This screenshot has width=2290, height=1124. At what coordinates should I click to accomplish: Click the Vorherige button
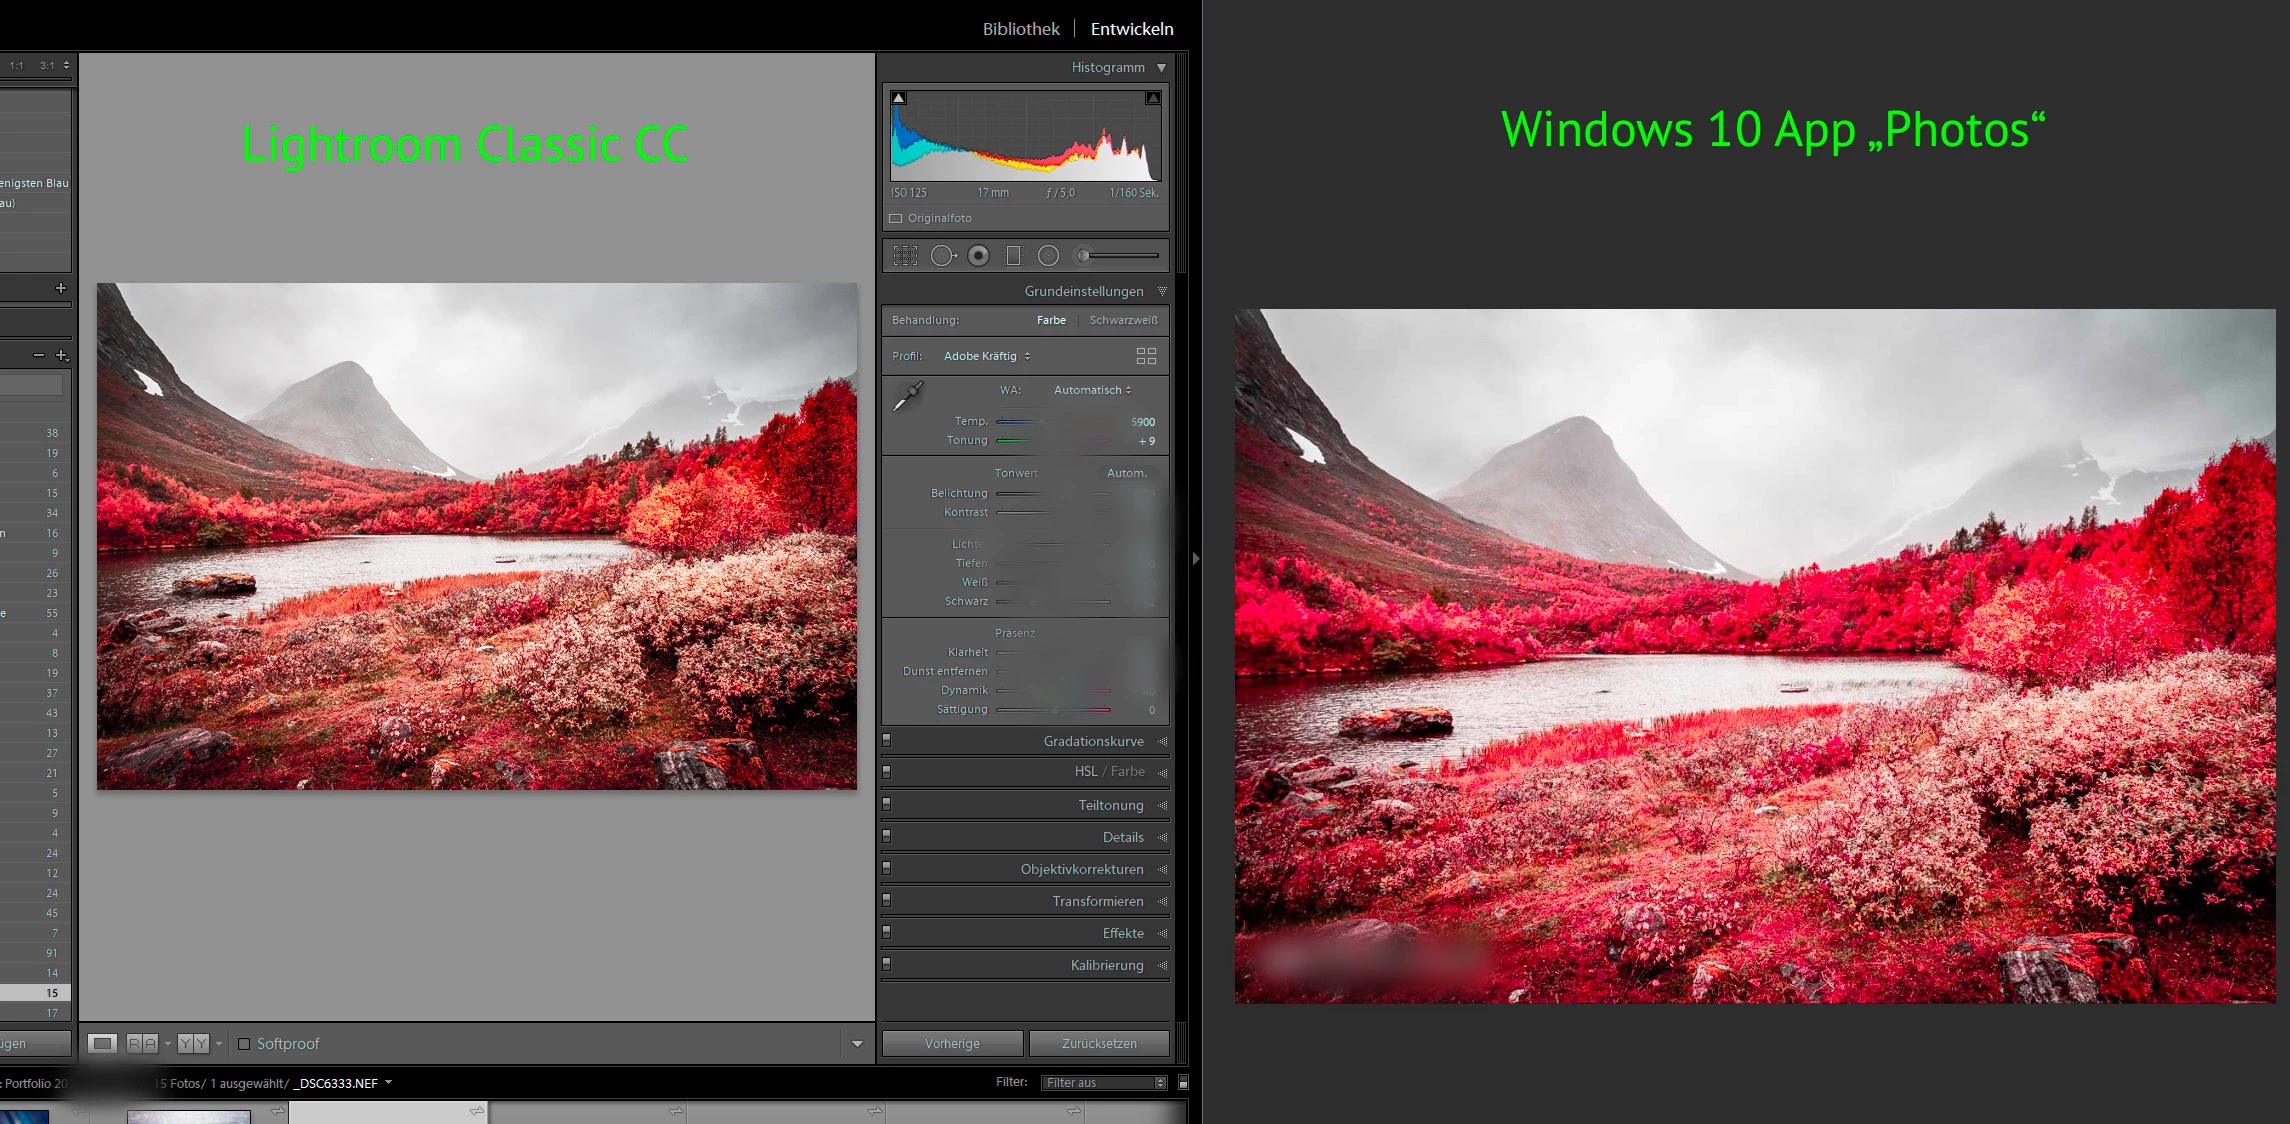point(952,1043)
